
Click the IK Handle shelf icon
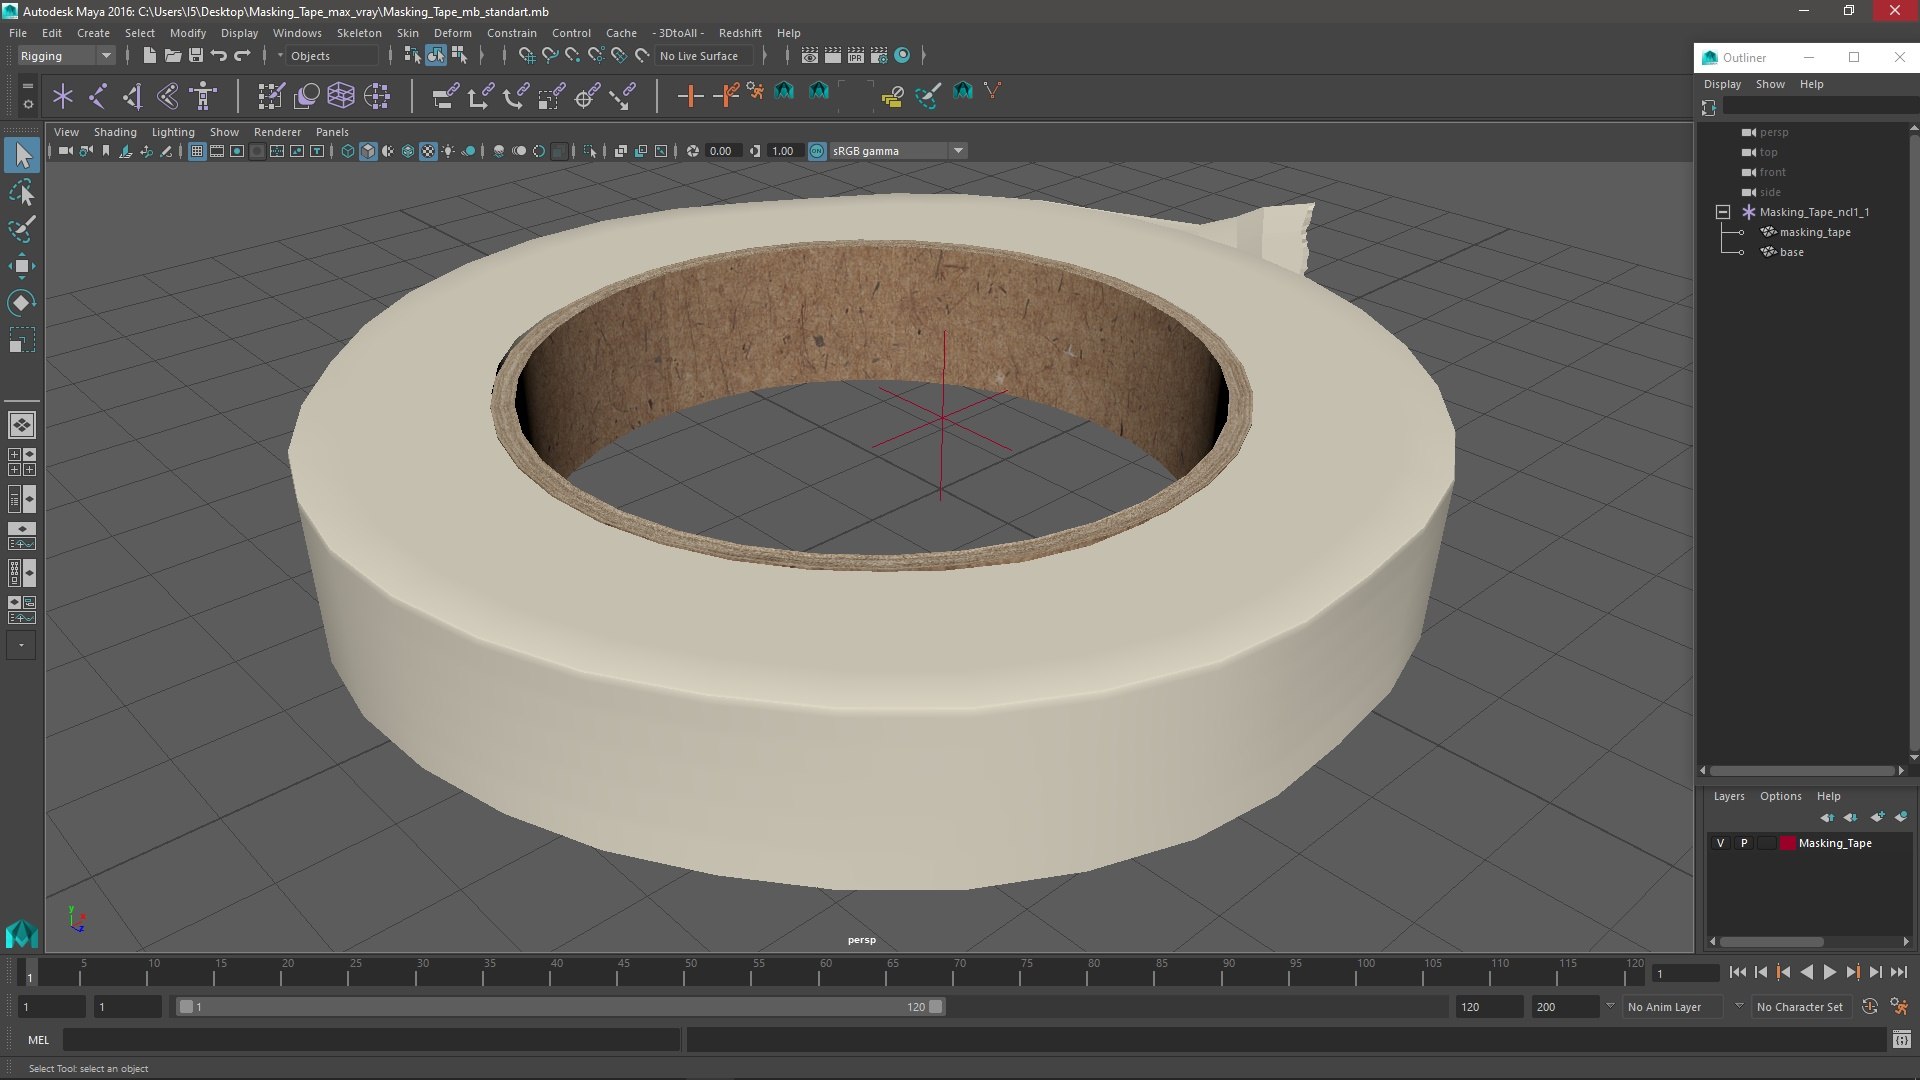point(133,96)
